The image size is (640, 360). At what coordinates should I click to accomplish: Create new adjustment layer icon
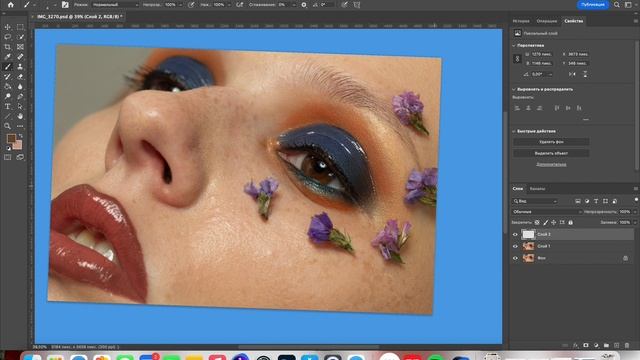pyautogui.click(x=596, y=345)
